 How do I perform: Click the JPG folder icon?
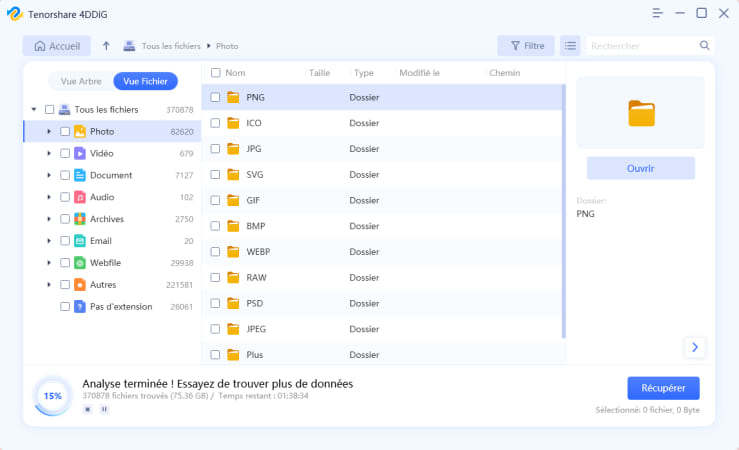[233, 149]
